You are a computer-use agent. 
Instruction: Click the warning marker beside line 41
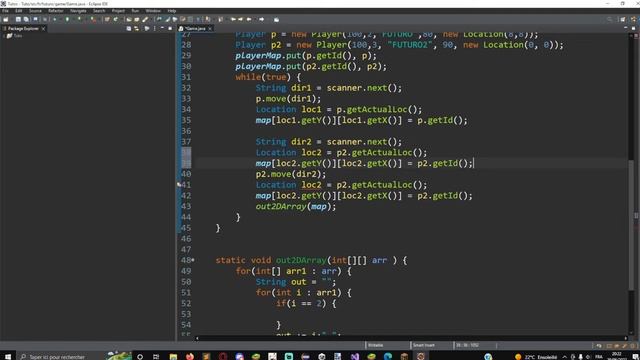179,185
